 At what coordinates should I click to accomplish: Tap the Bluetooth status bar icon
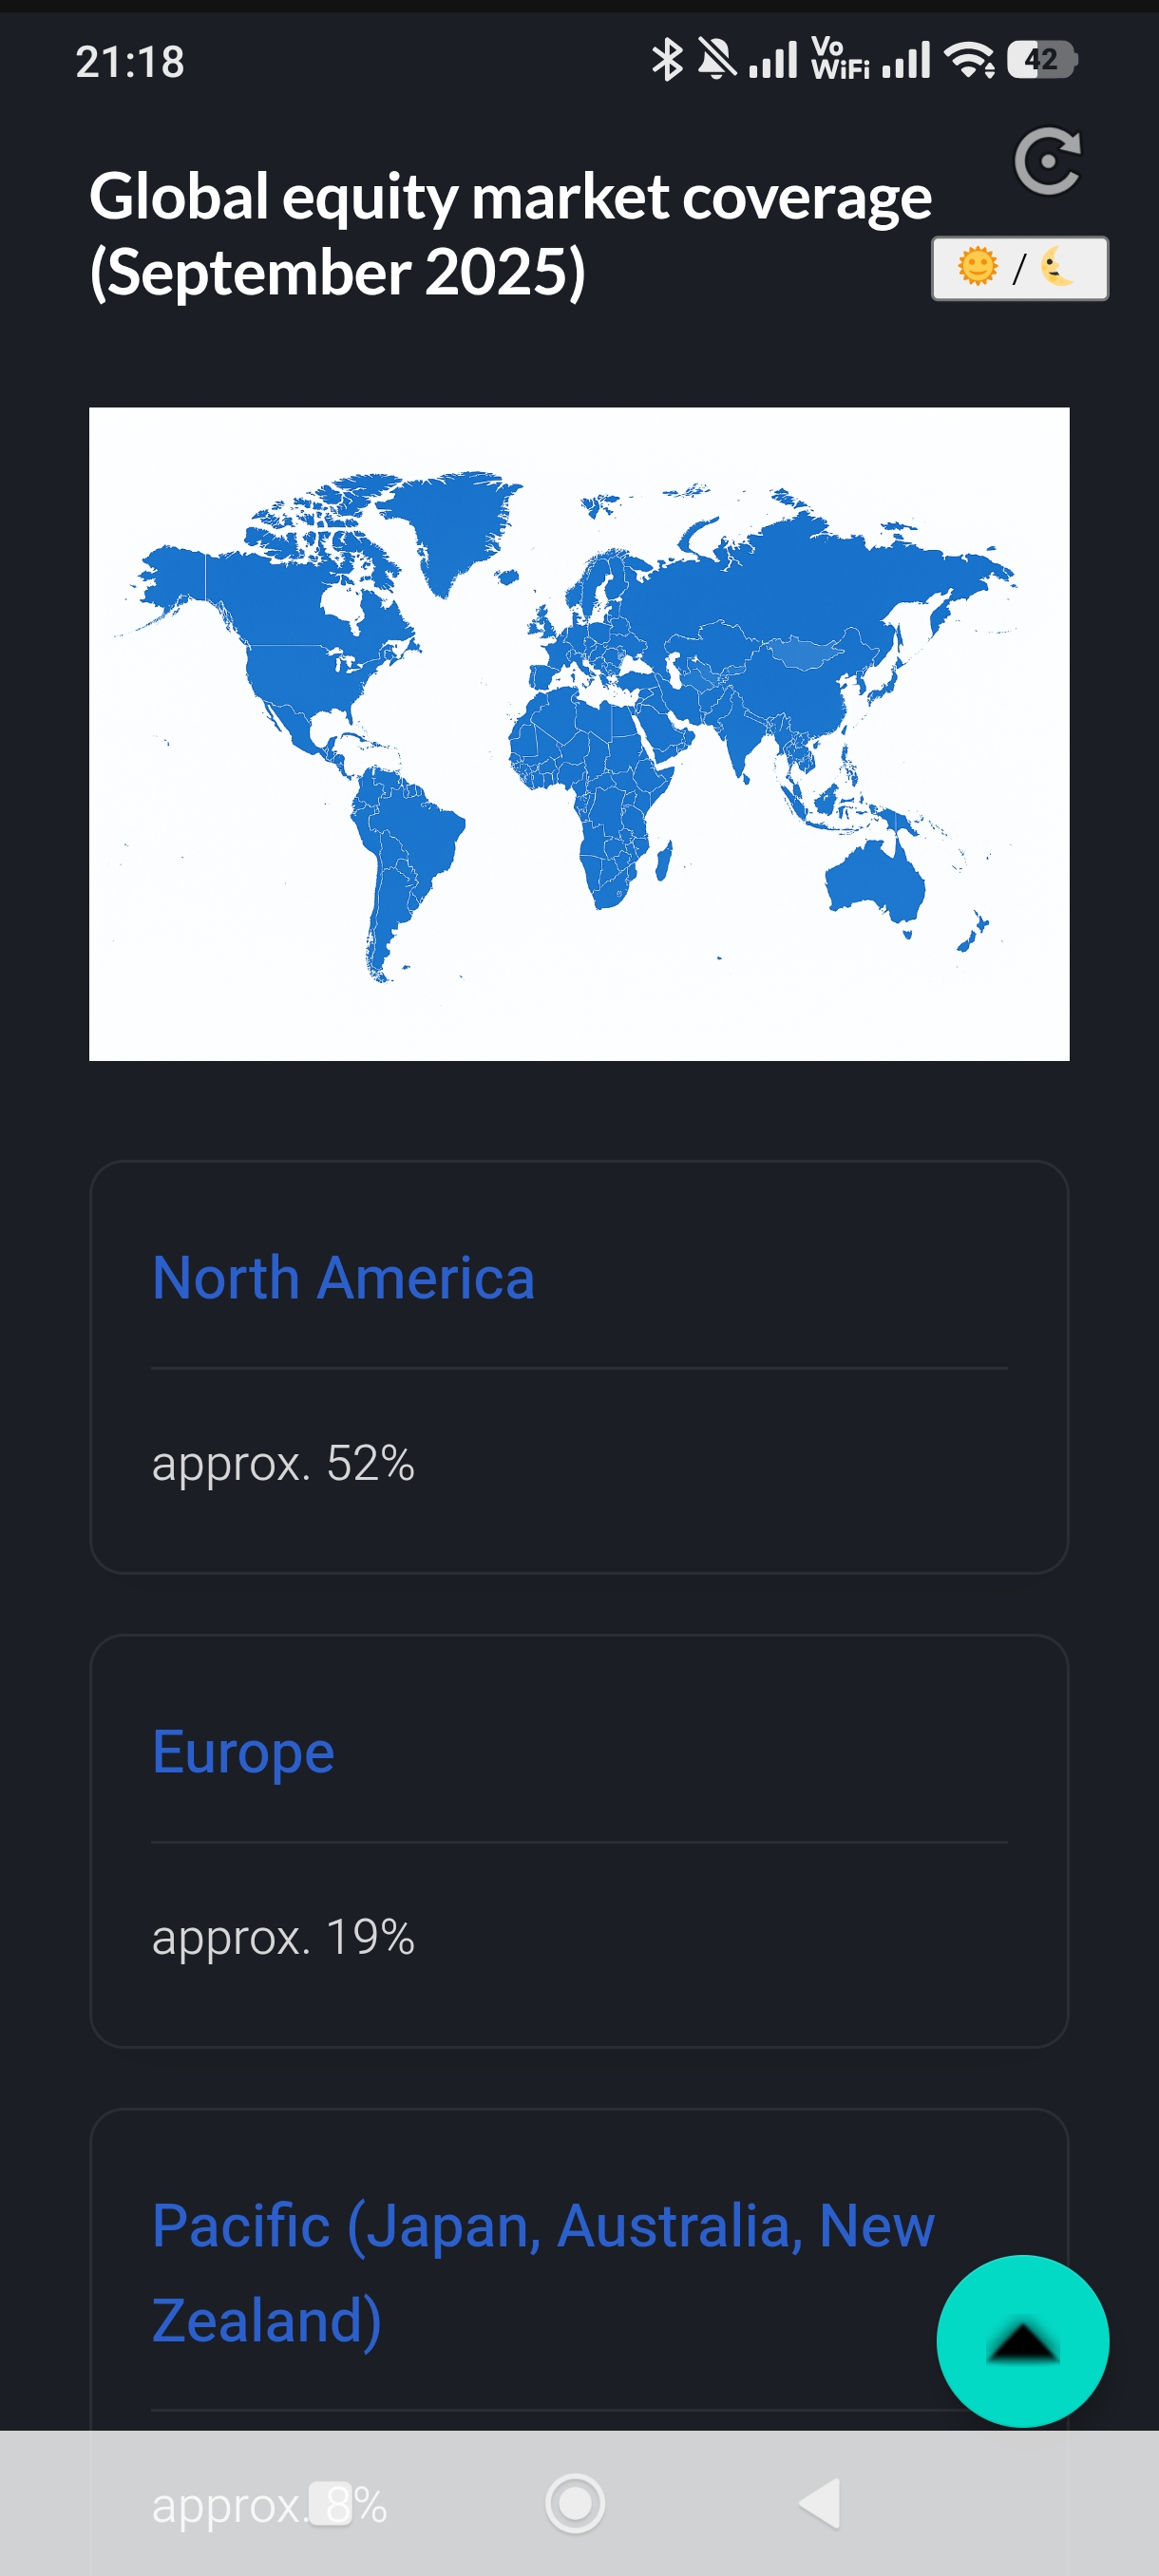click(x=667, y=60)
